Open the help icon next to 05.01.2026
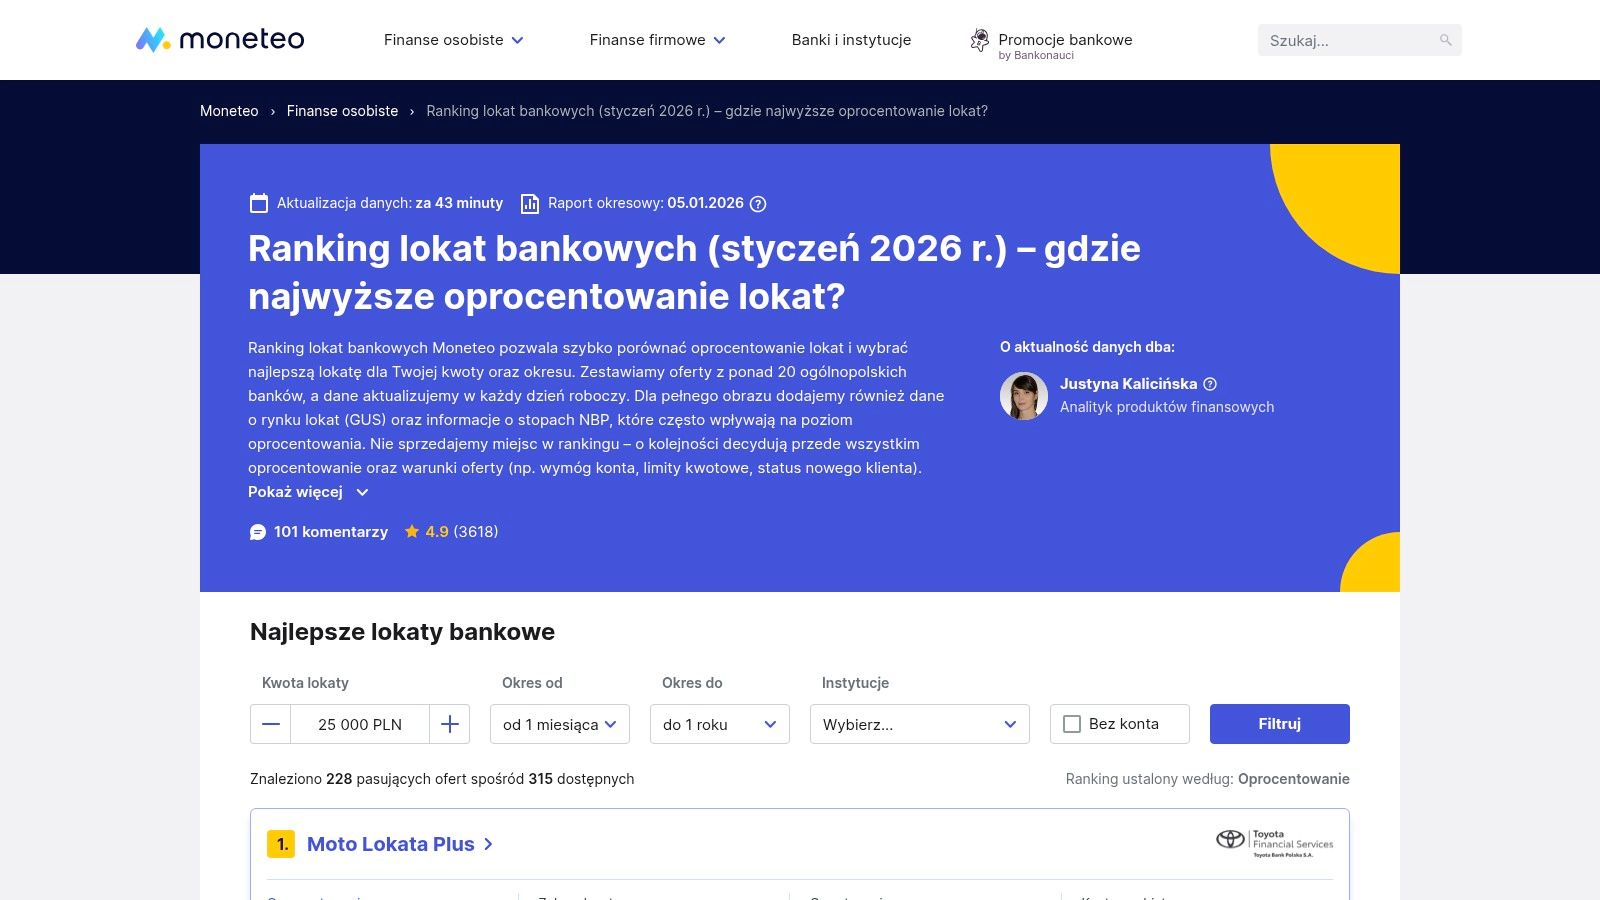 pos(758,204)
